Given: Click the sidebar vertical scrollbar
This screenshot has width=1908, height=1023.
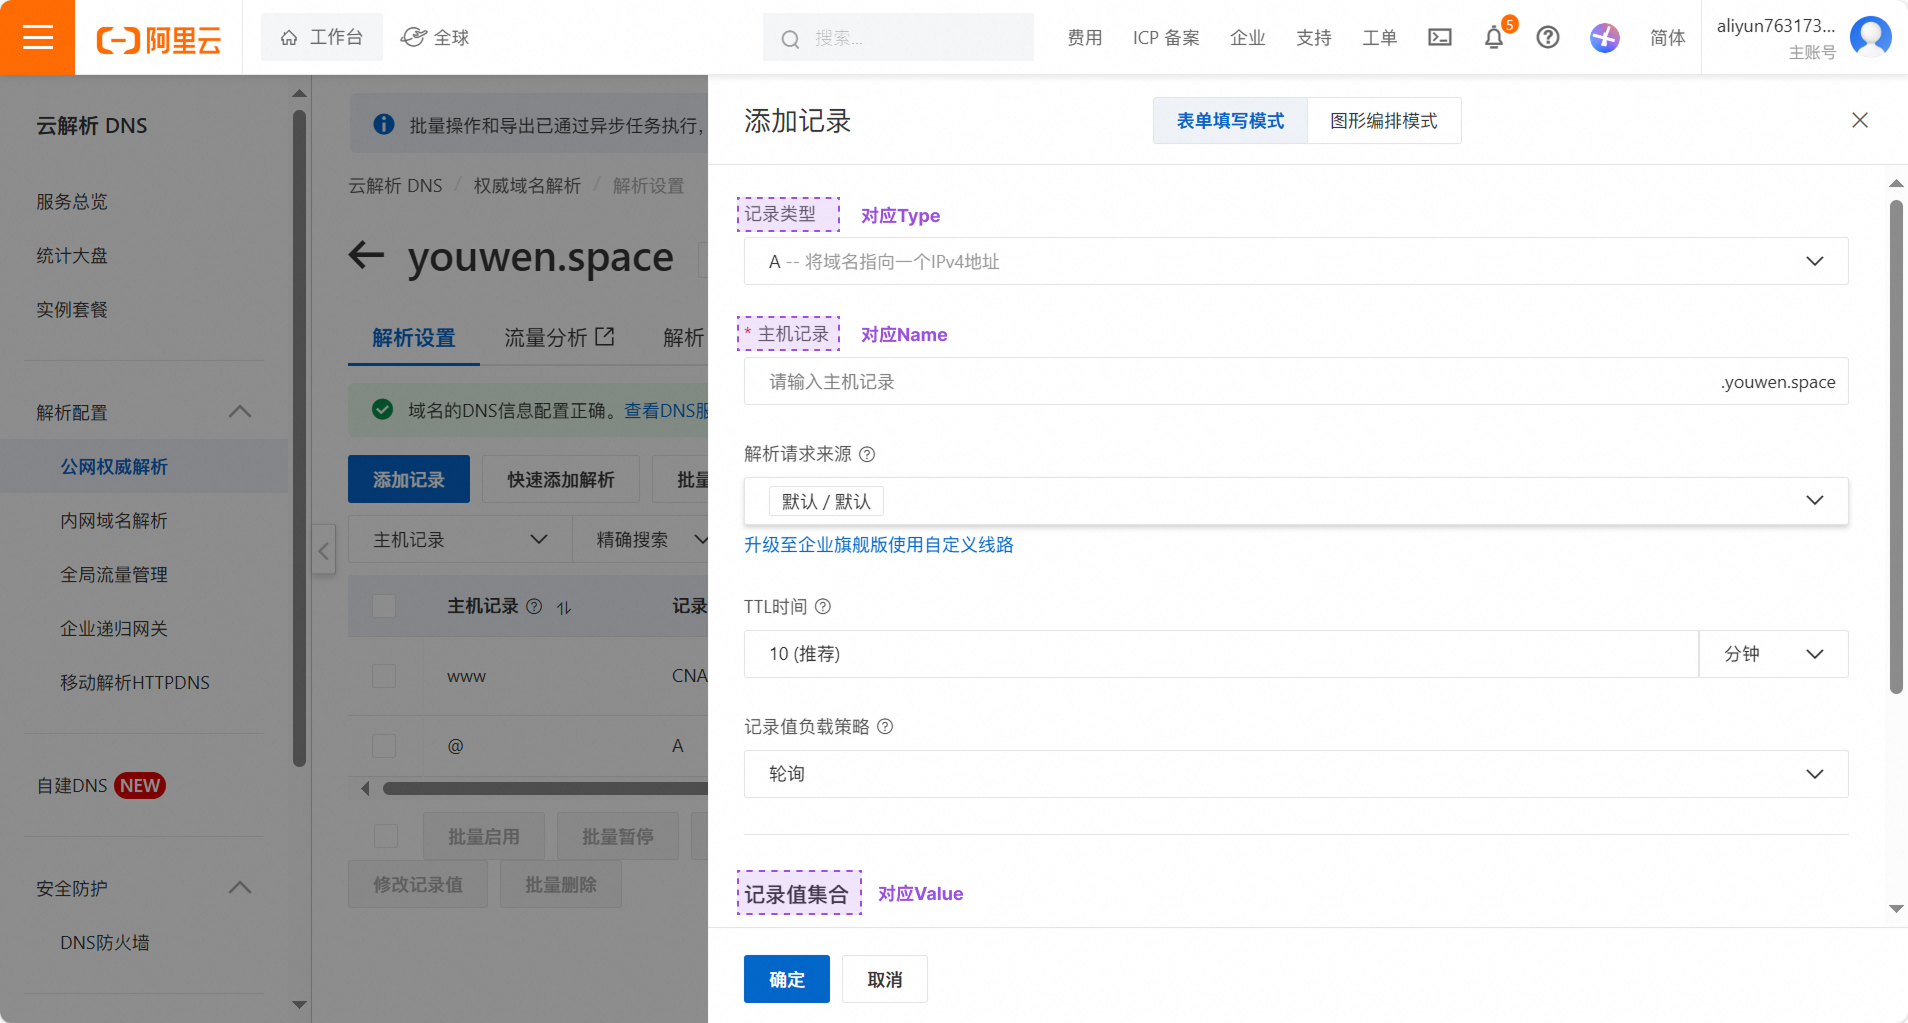Looking at the screenshot, I should 299,438.
